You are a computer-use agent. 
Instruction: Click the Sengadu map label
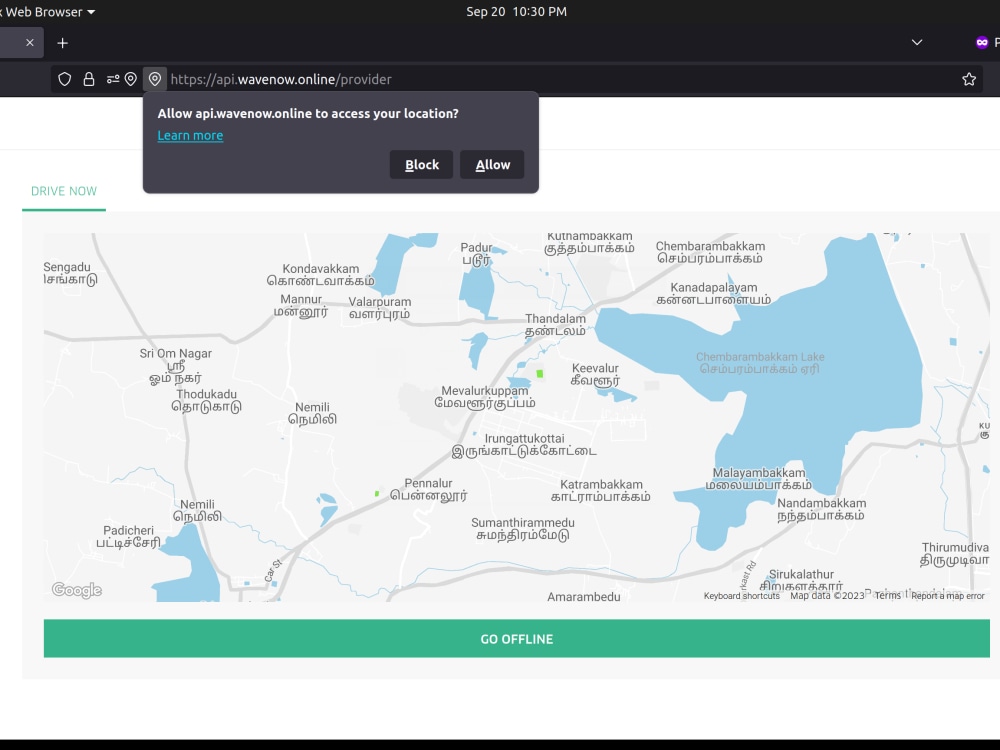click(x=70, y=273)
